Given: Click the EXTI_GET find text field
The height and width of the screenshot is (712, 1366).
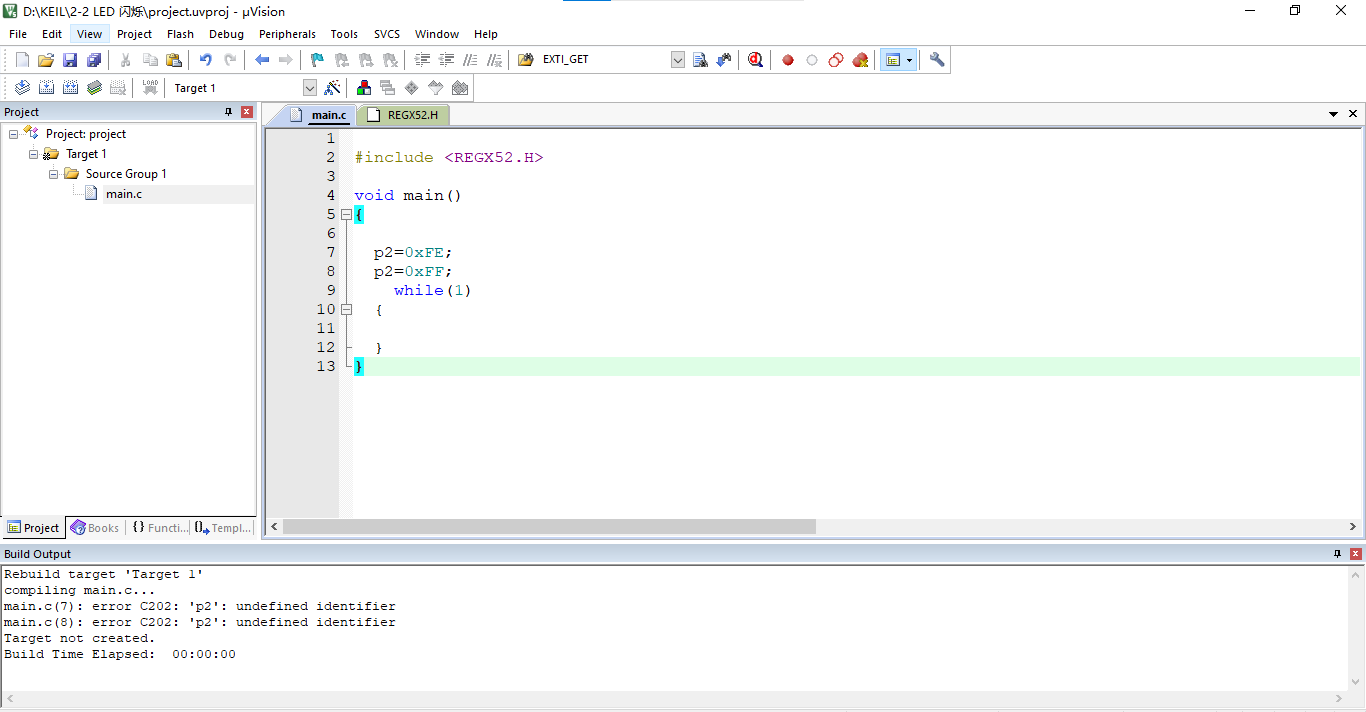Looking at the screenshot, I should coord(604,60).
